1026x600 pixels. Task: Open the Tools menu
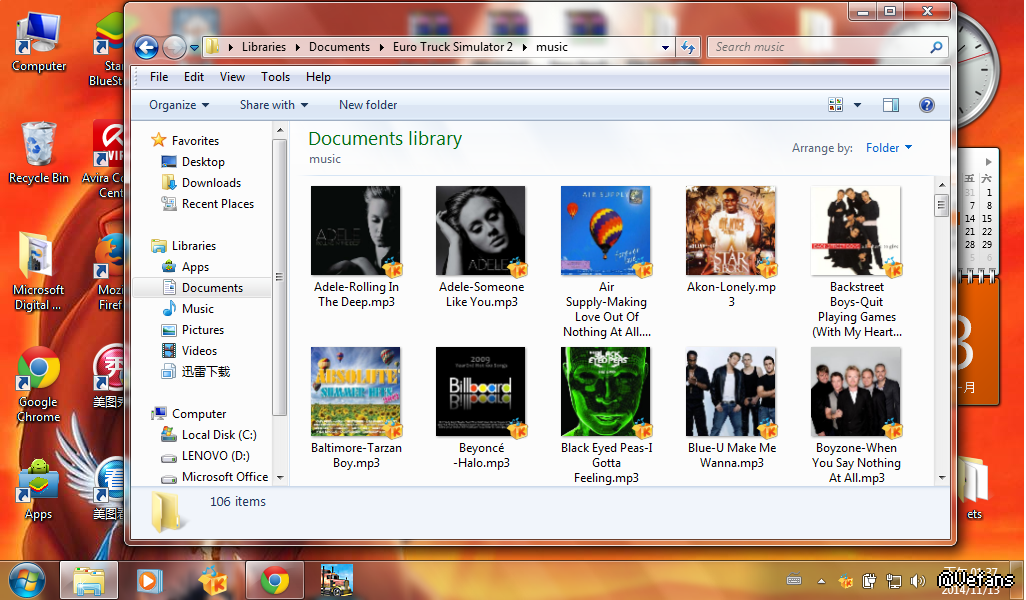[x=275, y=77]
